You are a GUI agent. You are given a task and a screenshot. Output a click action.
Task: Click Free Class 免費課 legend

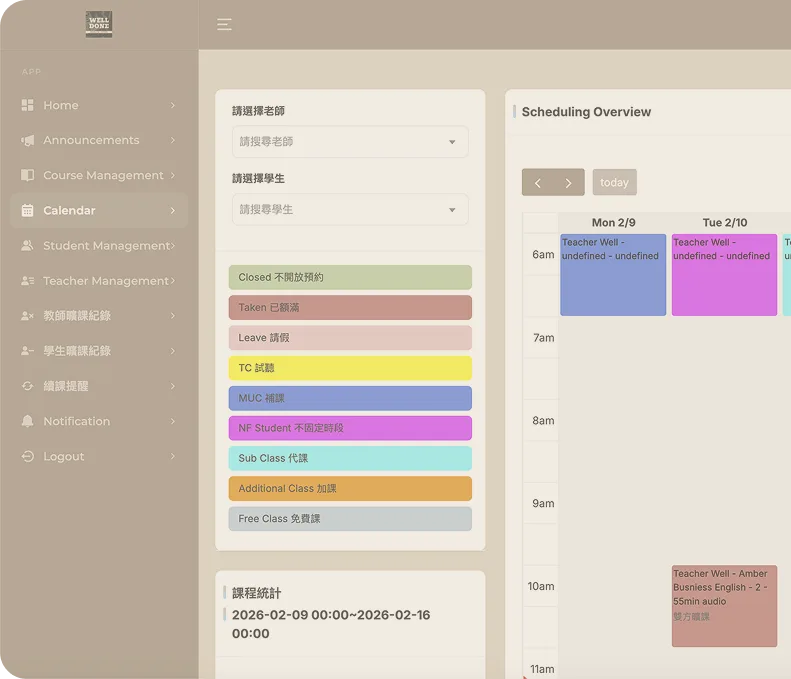pyautogui.click(x=350, y=519)
